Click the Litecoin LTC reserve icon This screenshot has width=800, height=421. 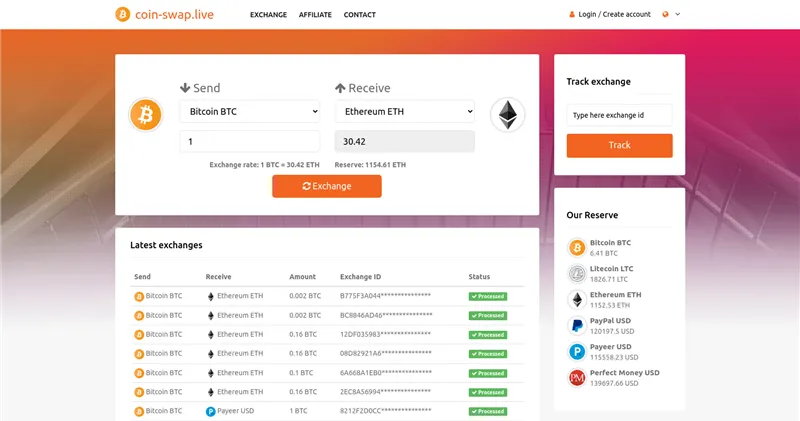pyautogui.click(x=577, y=273)
